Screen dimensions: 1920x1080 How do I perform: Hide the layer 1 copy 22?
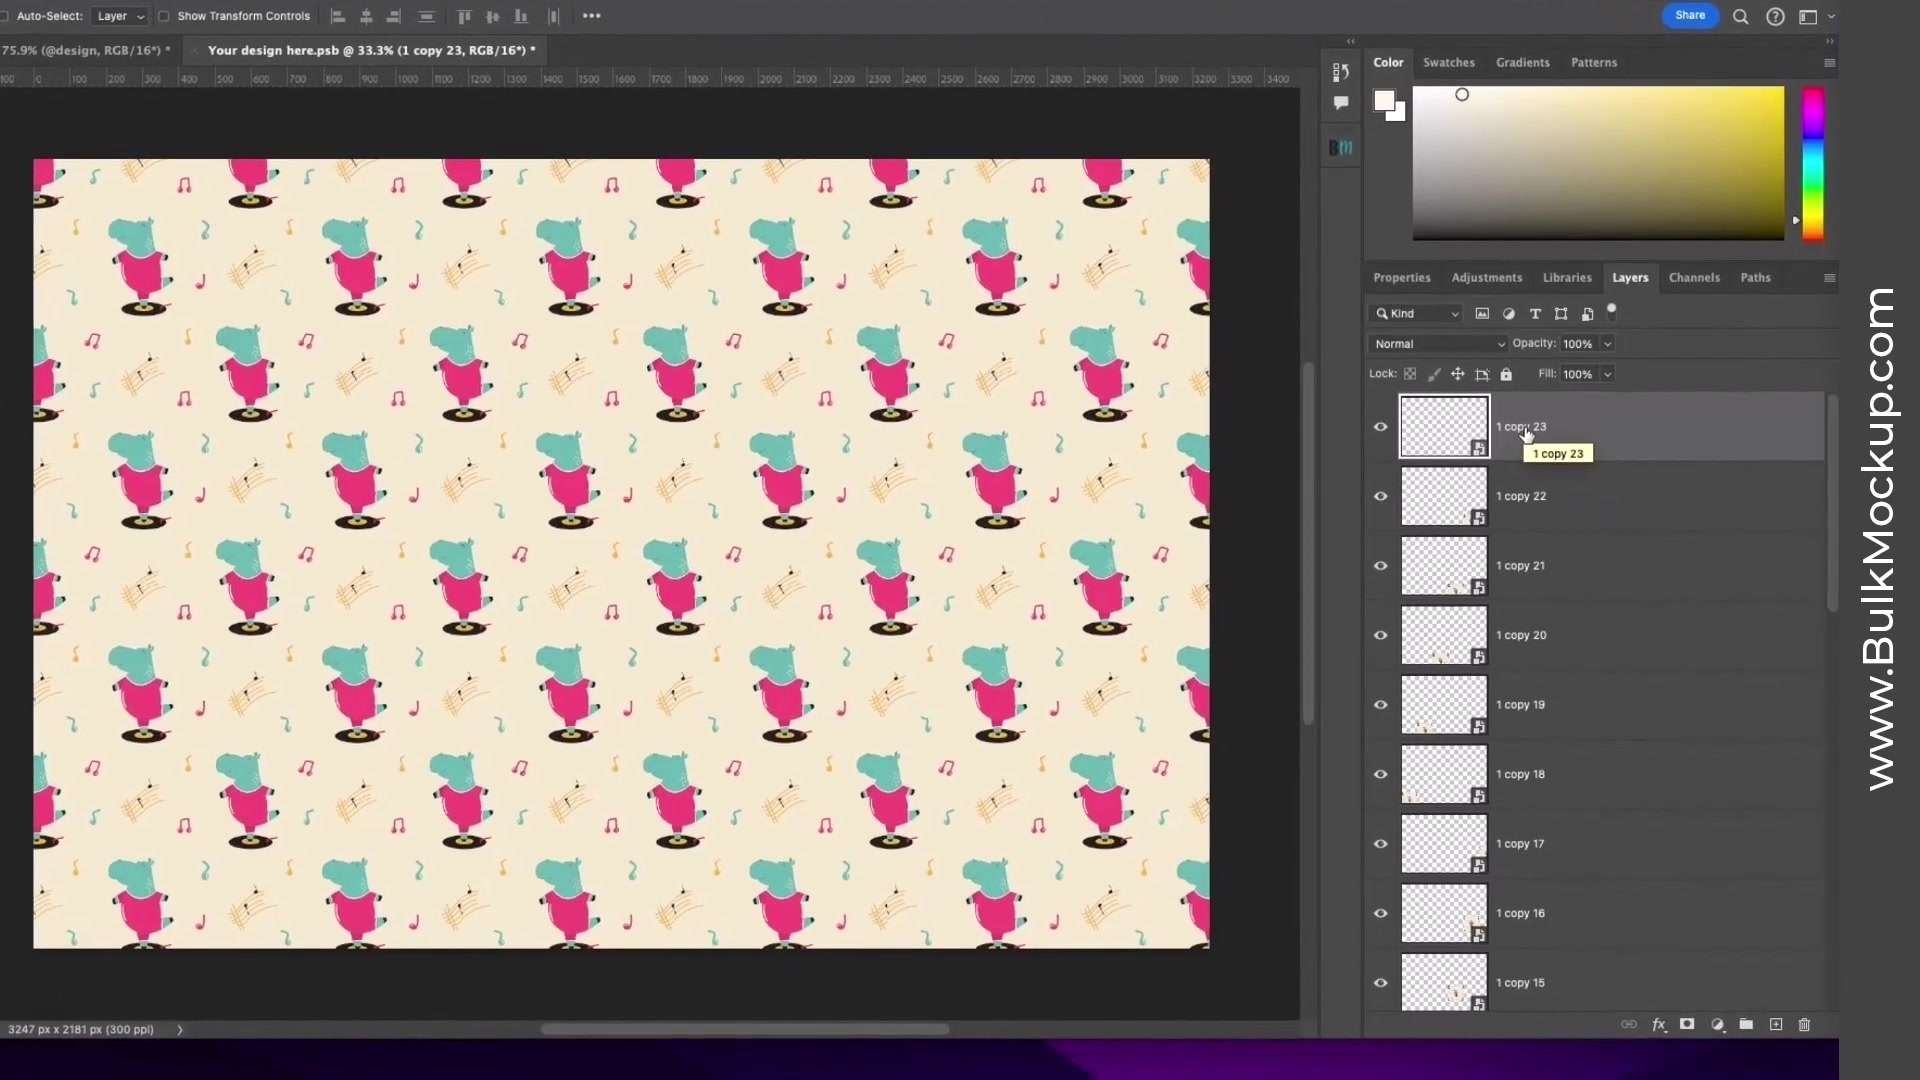pos(1381,496)
